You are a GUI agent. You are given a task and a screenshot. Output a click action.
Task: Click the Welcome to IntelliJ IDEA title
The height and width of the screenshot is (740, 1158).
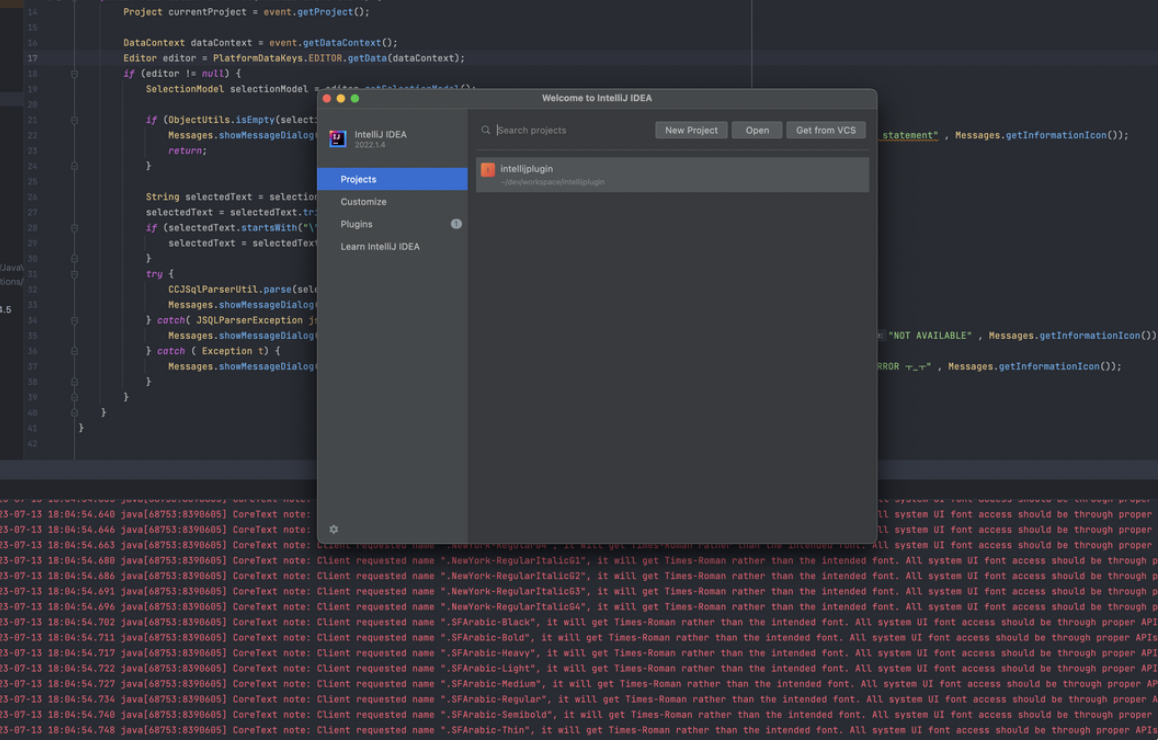click(x=597, y=97)
